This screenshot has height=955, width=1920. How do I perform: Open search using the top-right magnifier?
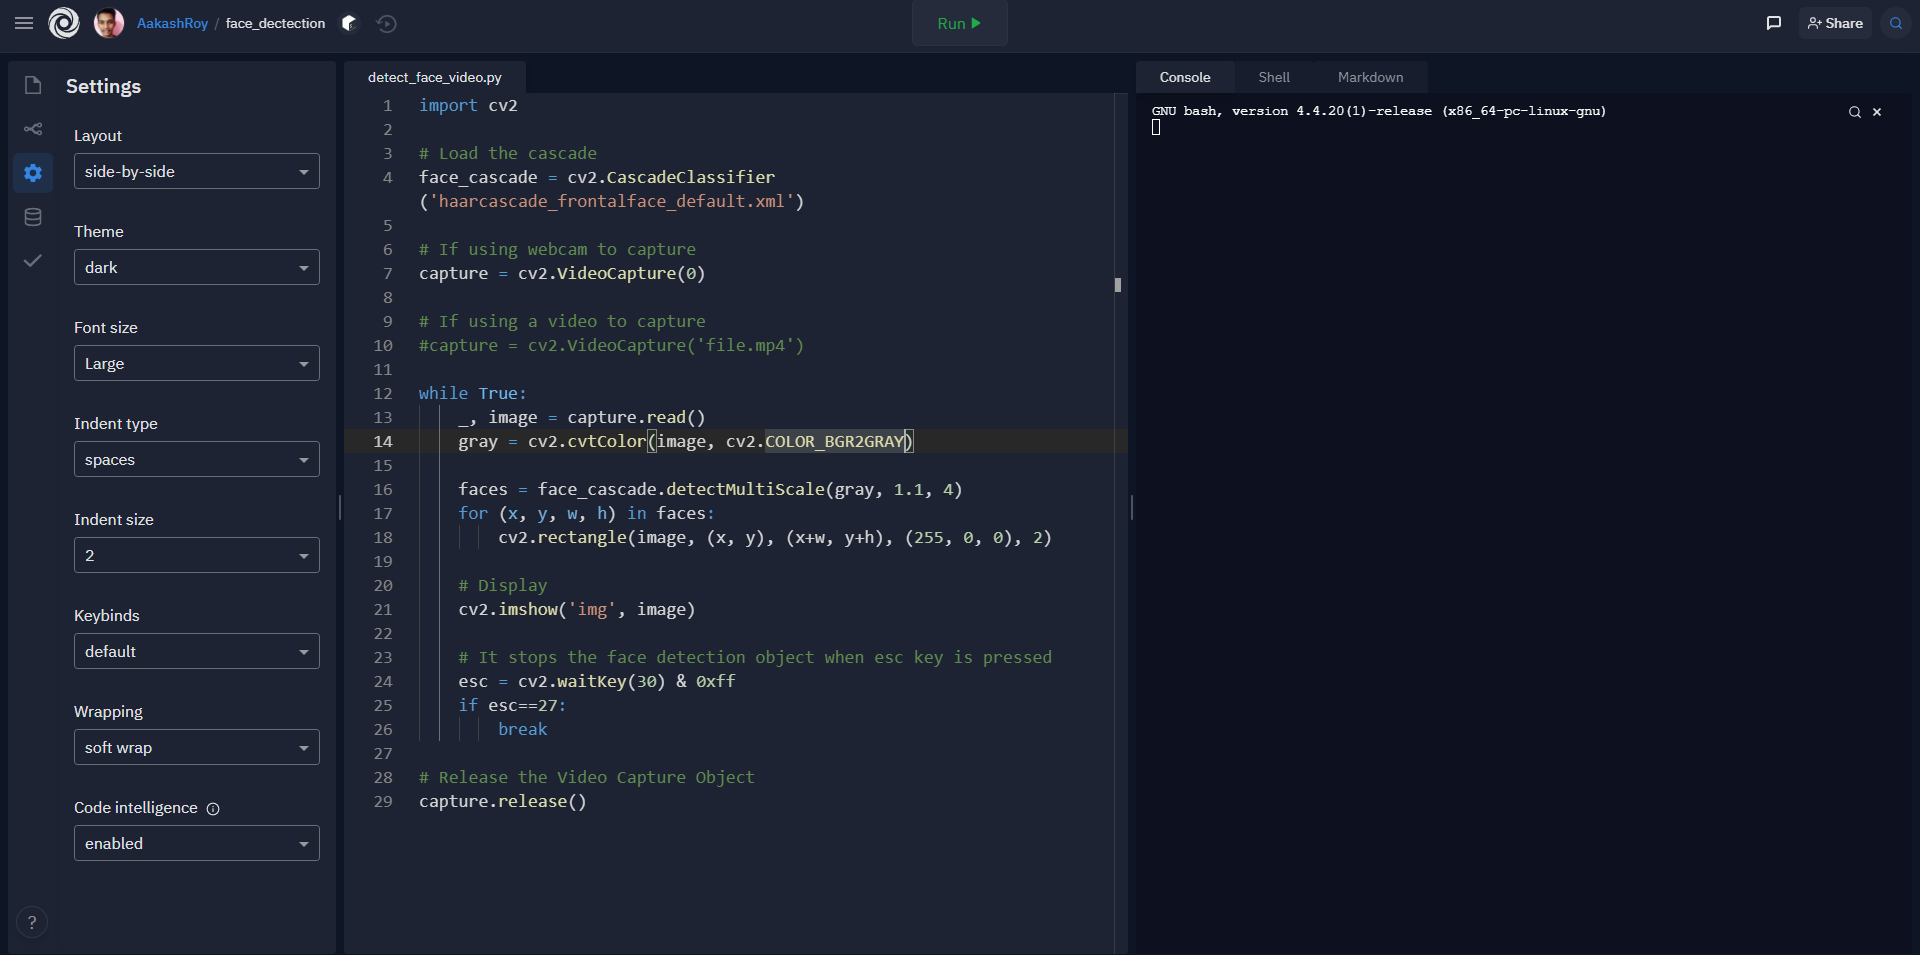[1896, 23]
